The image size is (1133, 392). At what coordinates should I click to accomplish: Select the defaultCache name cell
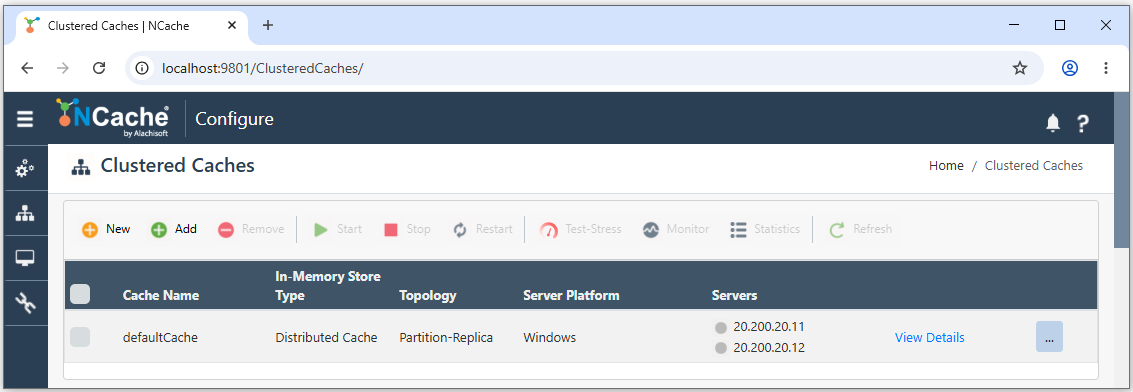coord(160,337)
